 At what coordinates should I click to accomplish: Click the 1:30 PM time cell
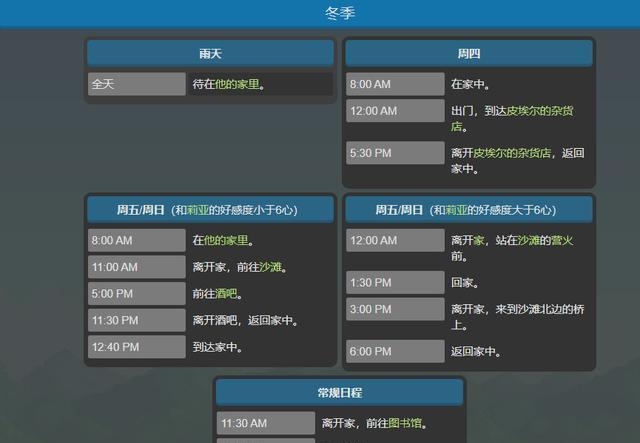[x=395, y=282]
